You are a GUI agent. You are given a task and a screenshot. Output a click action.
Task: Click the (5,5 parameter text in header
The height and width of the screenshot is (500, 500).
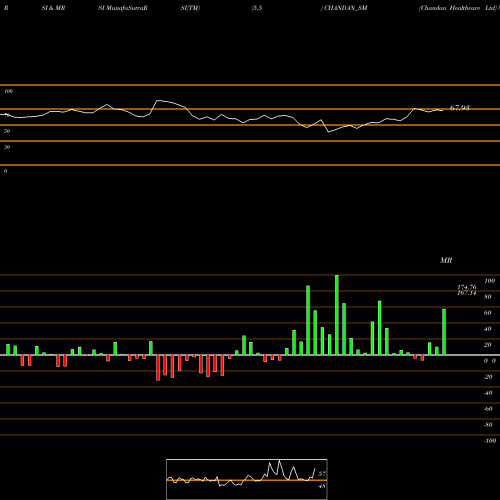coord(257,8)
